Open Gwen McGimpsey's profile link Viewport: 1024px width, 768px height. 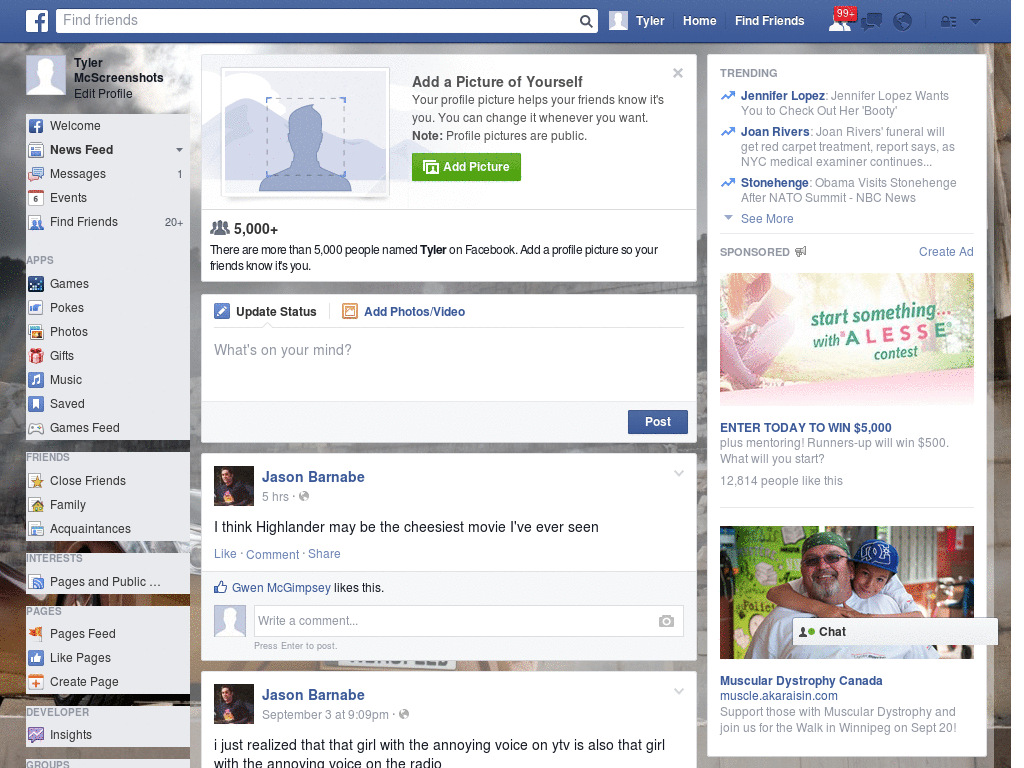coord(281,588)
